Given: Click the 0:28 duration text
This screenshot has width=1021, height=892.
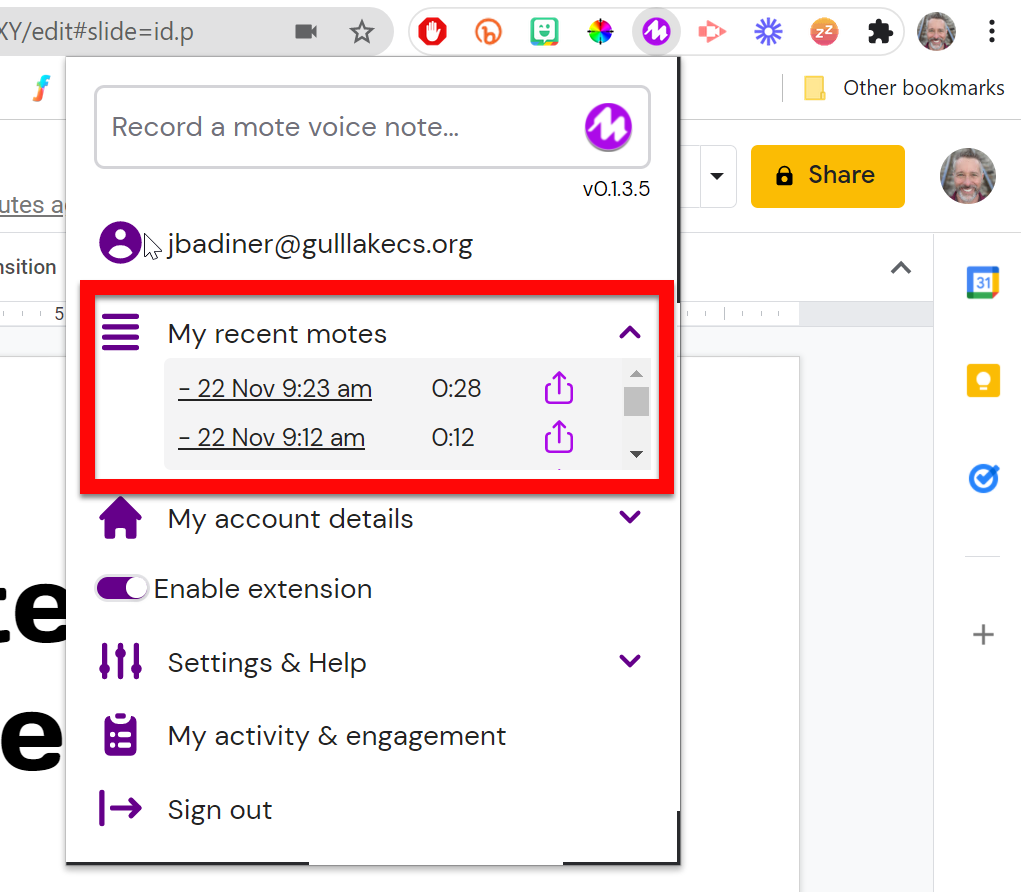Looking at the screenshot, I should coord(456,389).
